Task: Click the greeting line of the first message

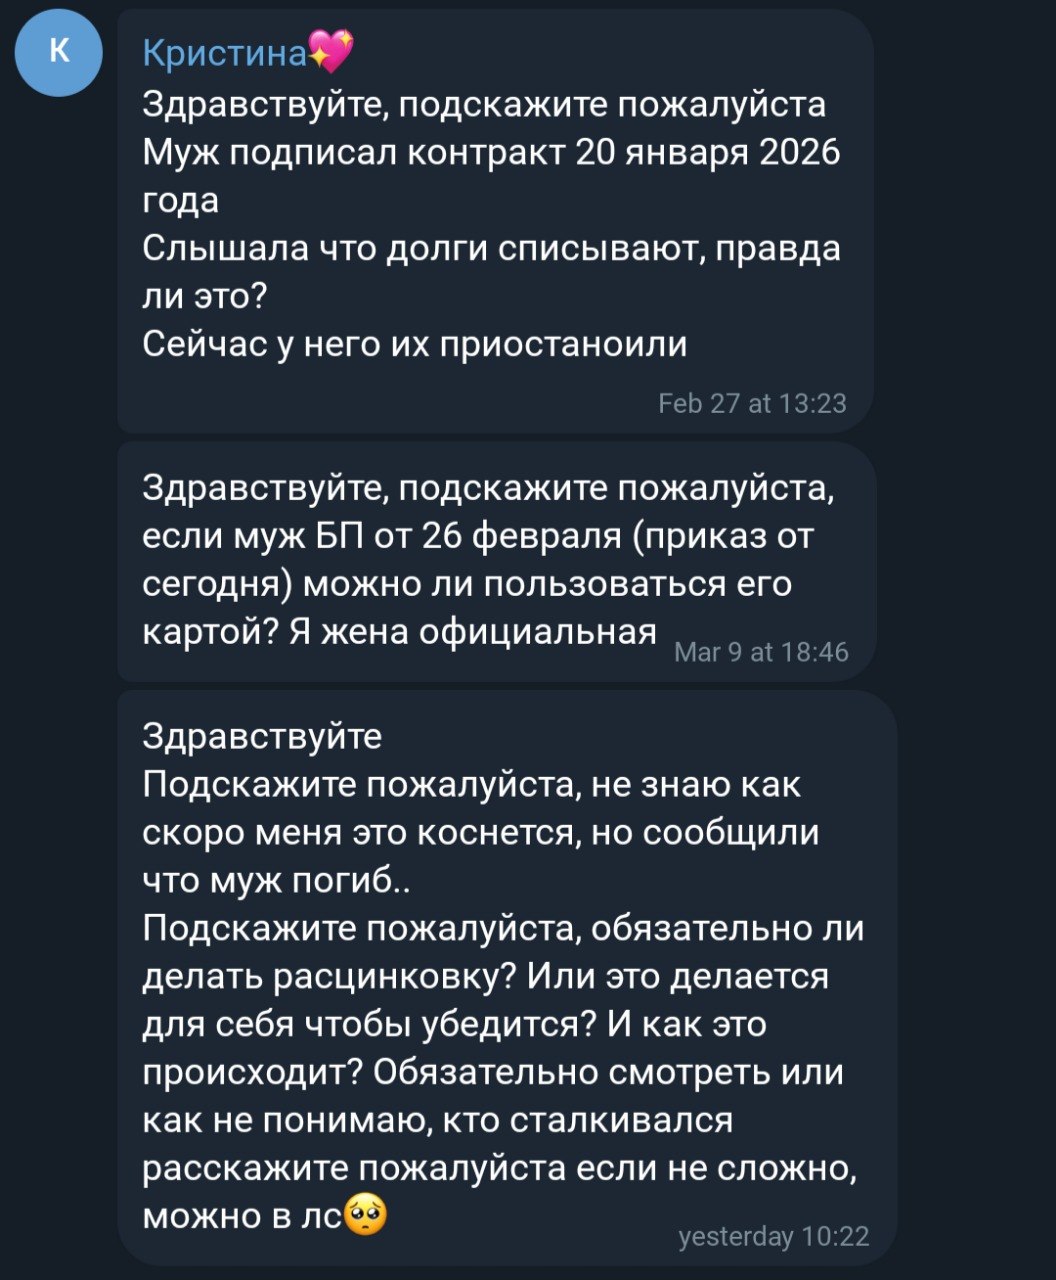Action: tap(485, 105)
